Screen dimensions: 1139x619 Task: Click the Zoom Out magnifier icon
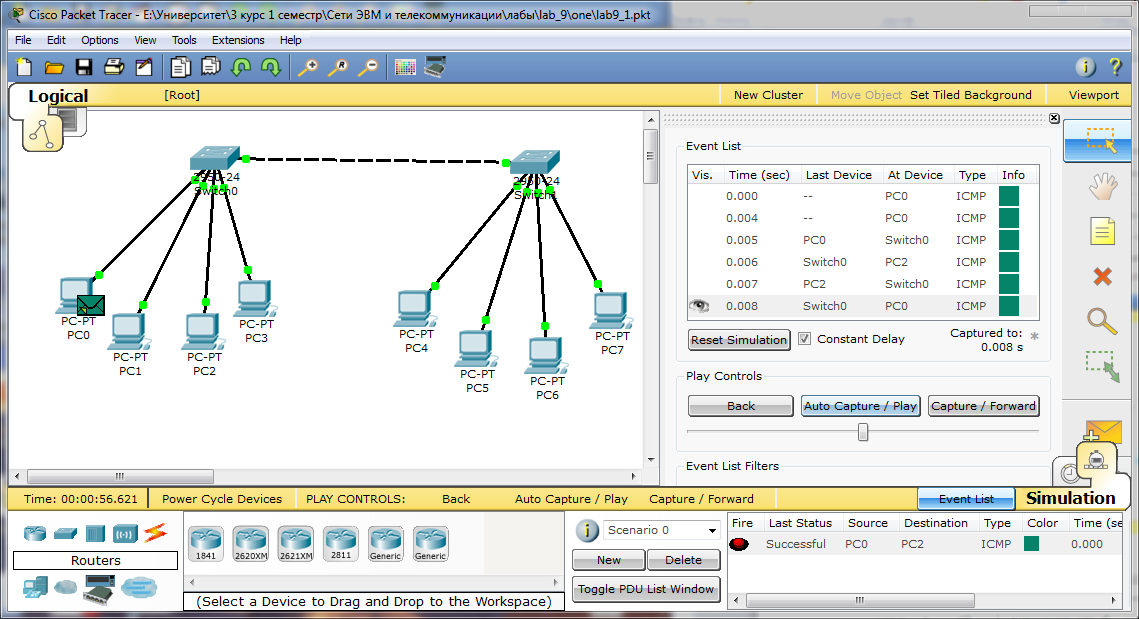click(368, 68)
